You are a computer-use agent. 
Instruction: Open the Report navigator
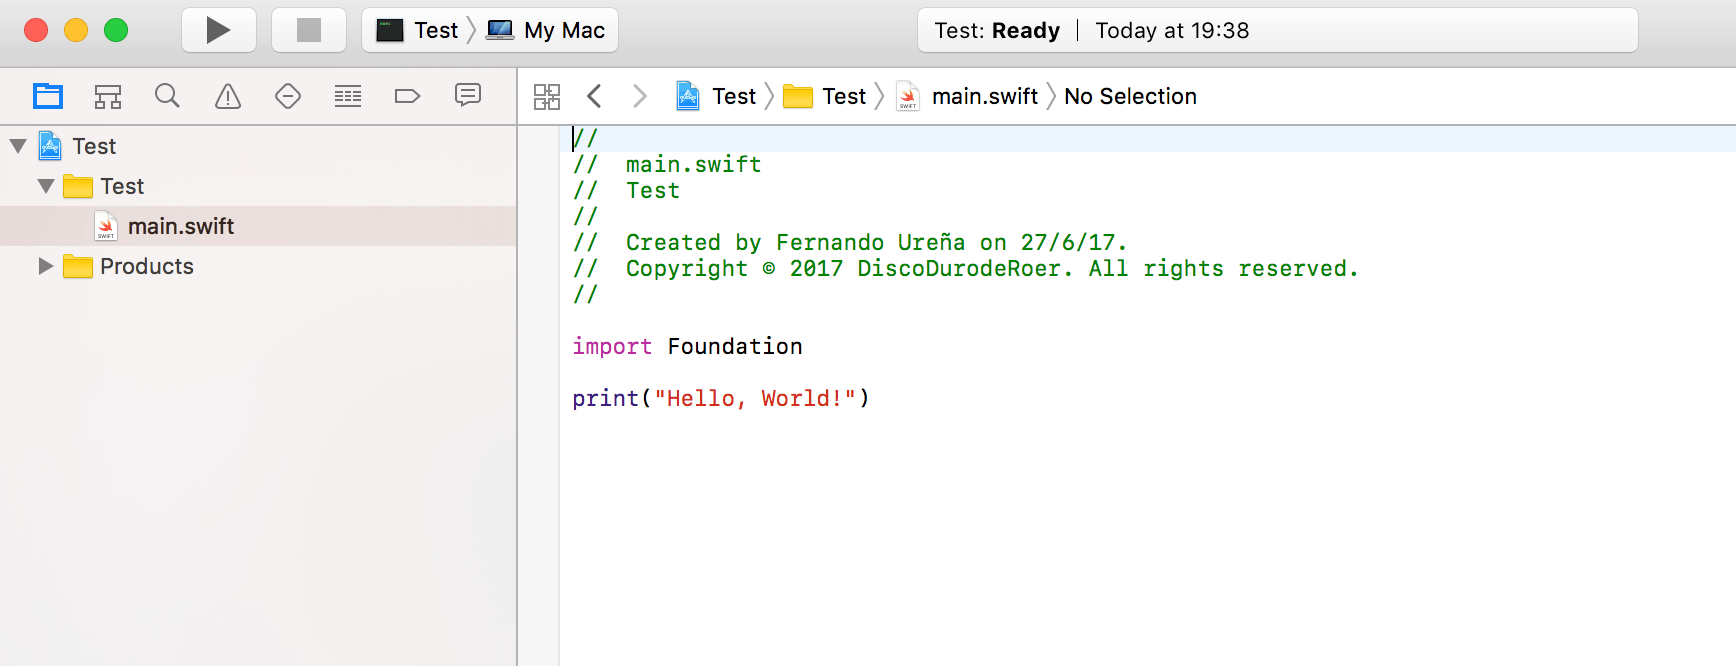coord(468,95)
